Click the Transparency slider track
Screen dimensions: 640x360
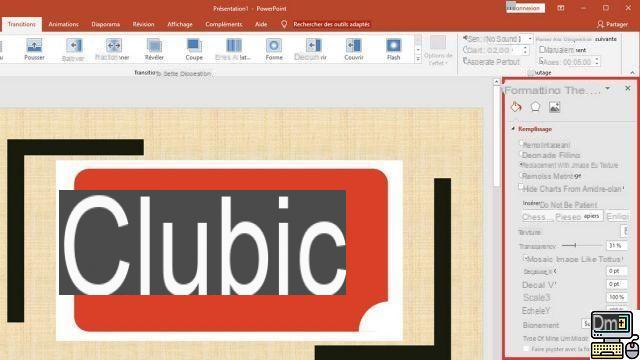[x=581, y=246]
